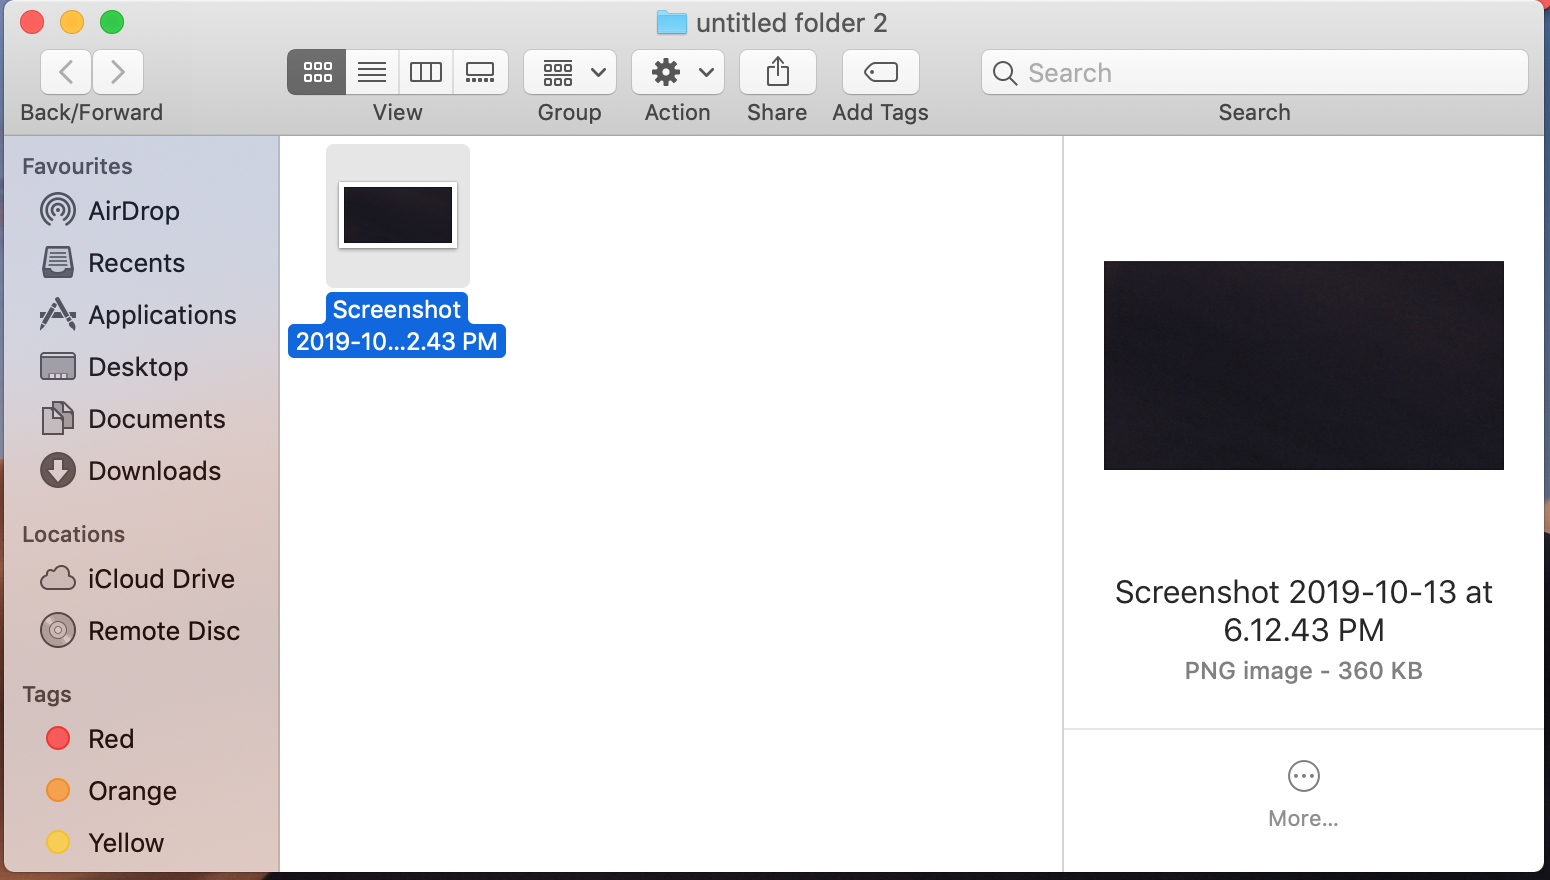Zoom the Finder window with the green button

click(112, 22)
